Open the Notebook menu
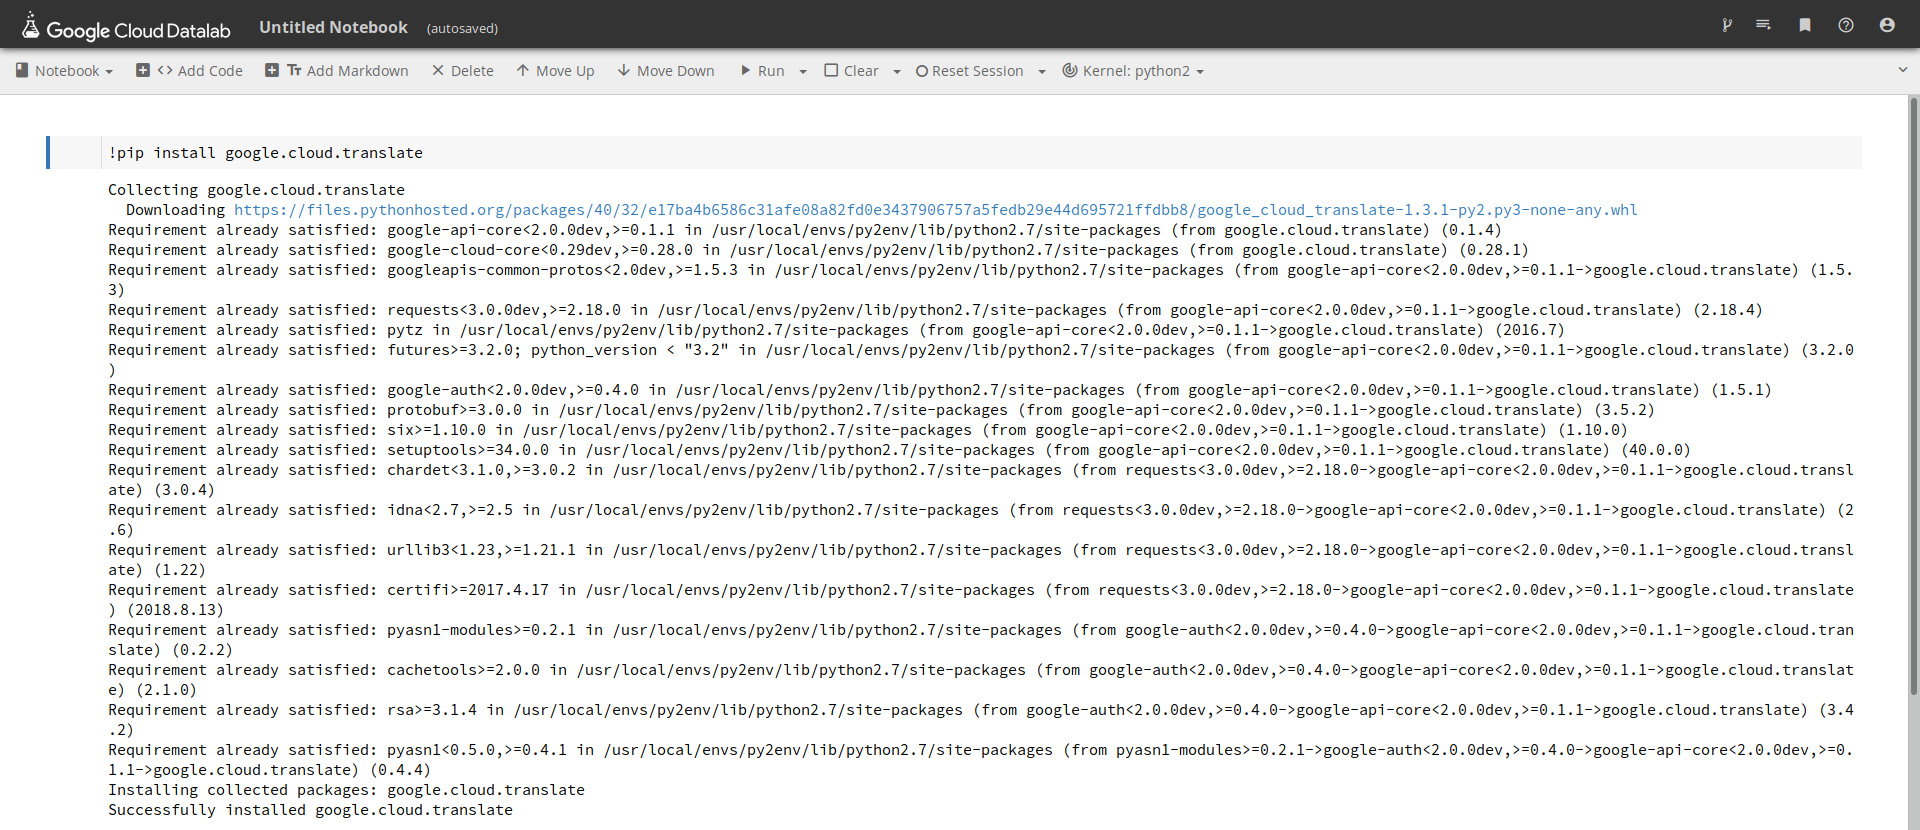Viewport: 1920px width, 830px height. pyautogui.click(x=64, y=71)
